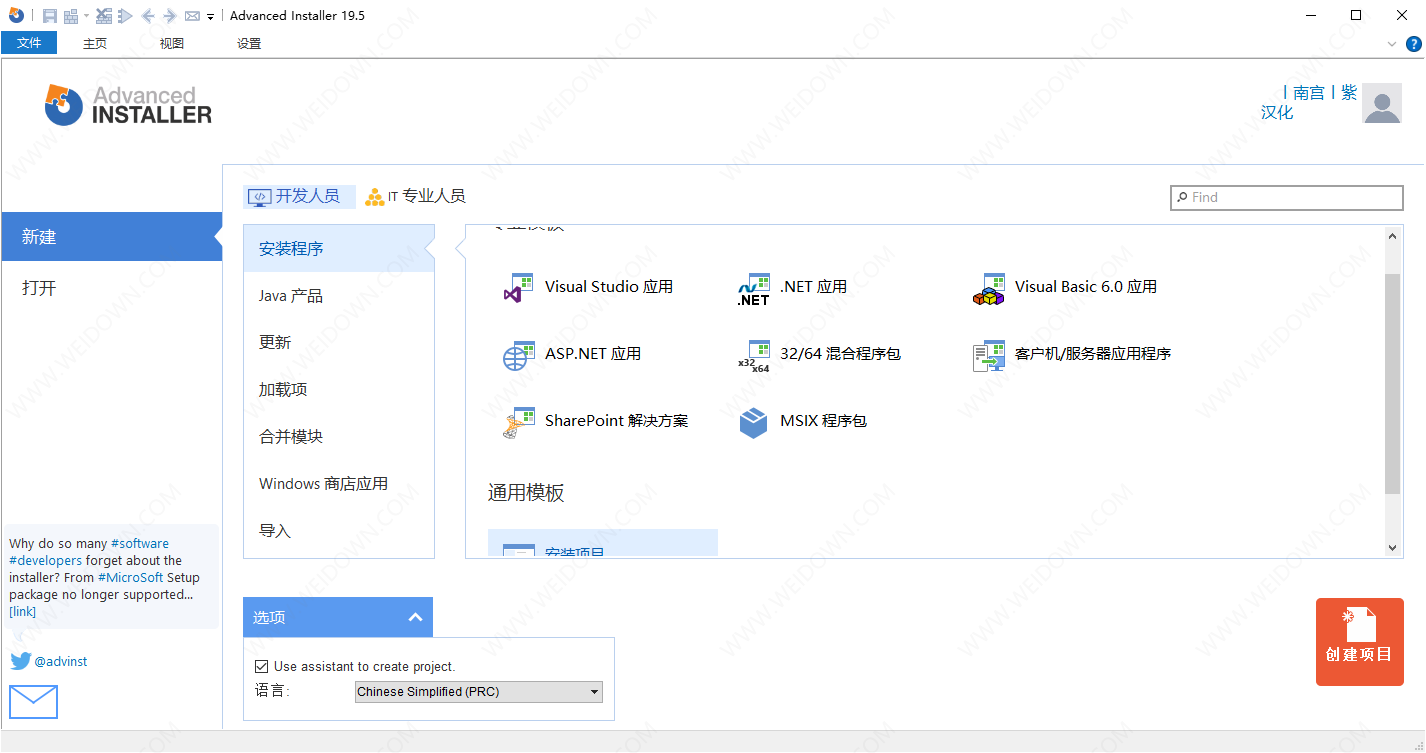The width and height of the screenshot is (1426, 753).
Task: Switch to the IT 专业人员 category tab
Action: (x=416, y=196)
